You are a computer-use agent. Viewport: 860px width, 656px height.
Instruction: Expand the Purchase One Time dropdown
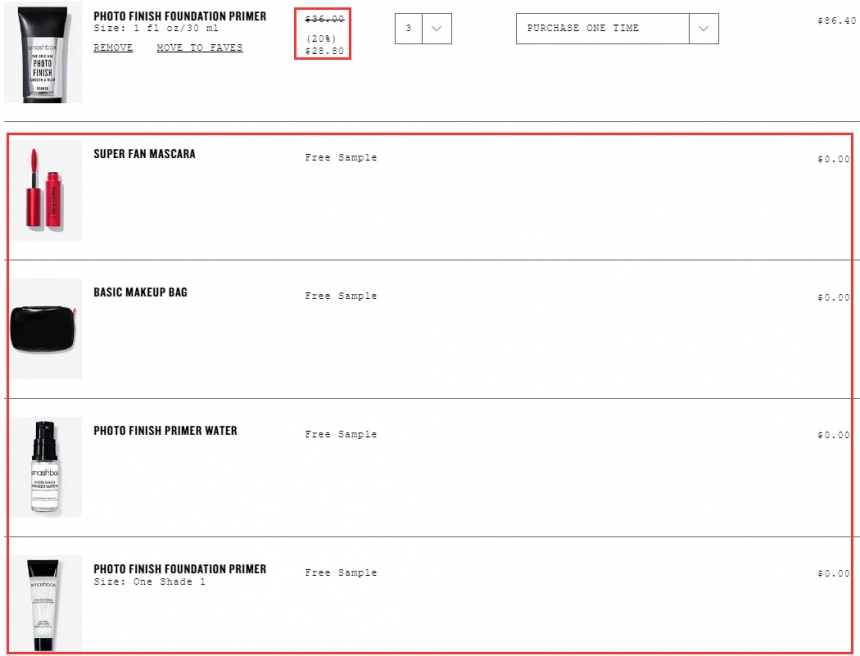tap(617, 29)
